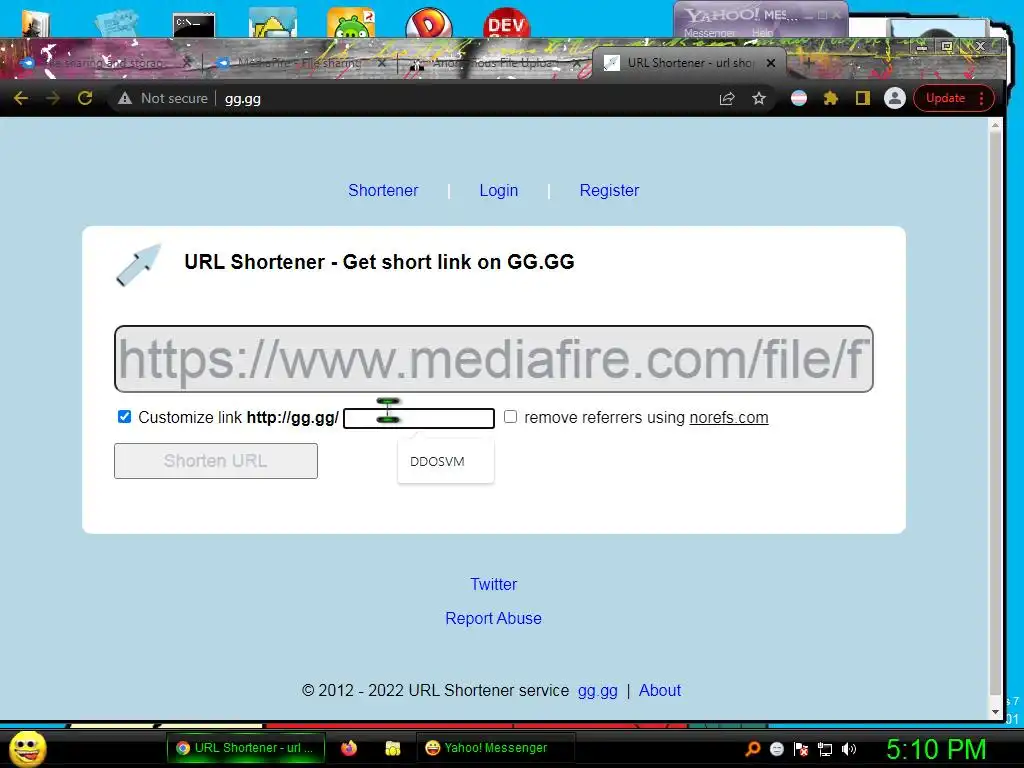Click the magnifier tray icon

[x=752, y=749]
